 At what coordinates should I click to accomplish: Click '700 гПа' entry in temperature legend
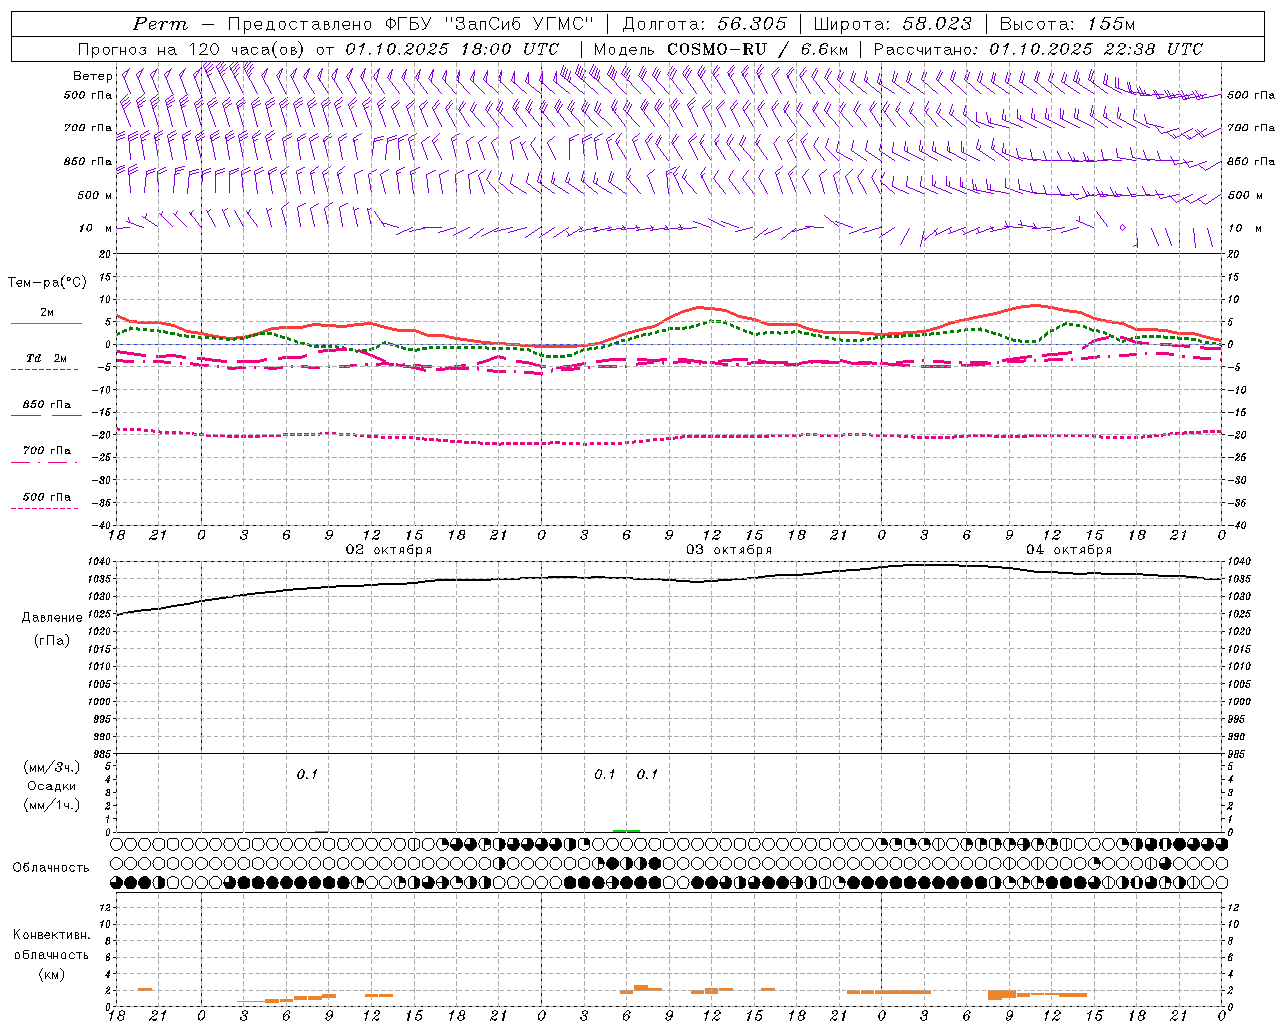(x=47, y=451)
